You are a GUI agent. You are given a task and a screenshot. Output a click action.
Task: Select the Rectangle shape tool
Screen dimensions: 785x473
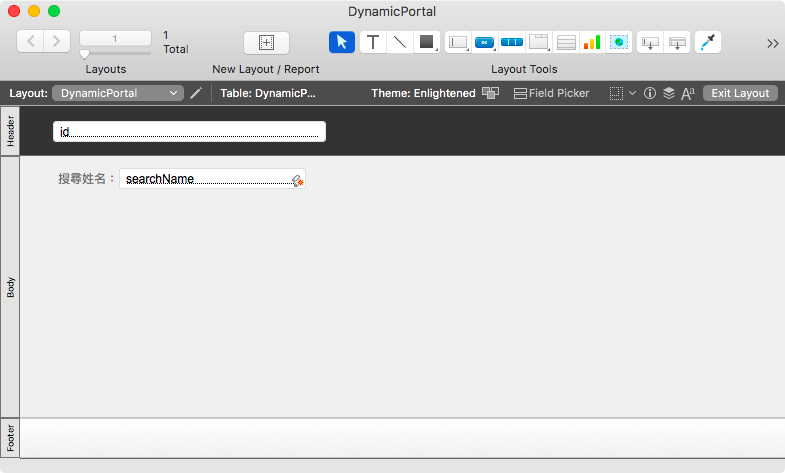(427, 42)
